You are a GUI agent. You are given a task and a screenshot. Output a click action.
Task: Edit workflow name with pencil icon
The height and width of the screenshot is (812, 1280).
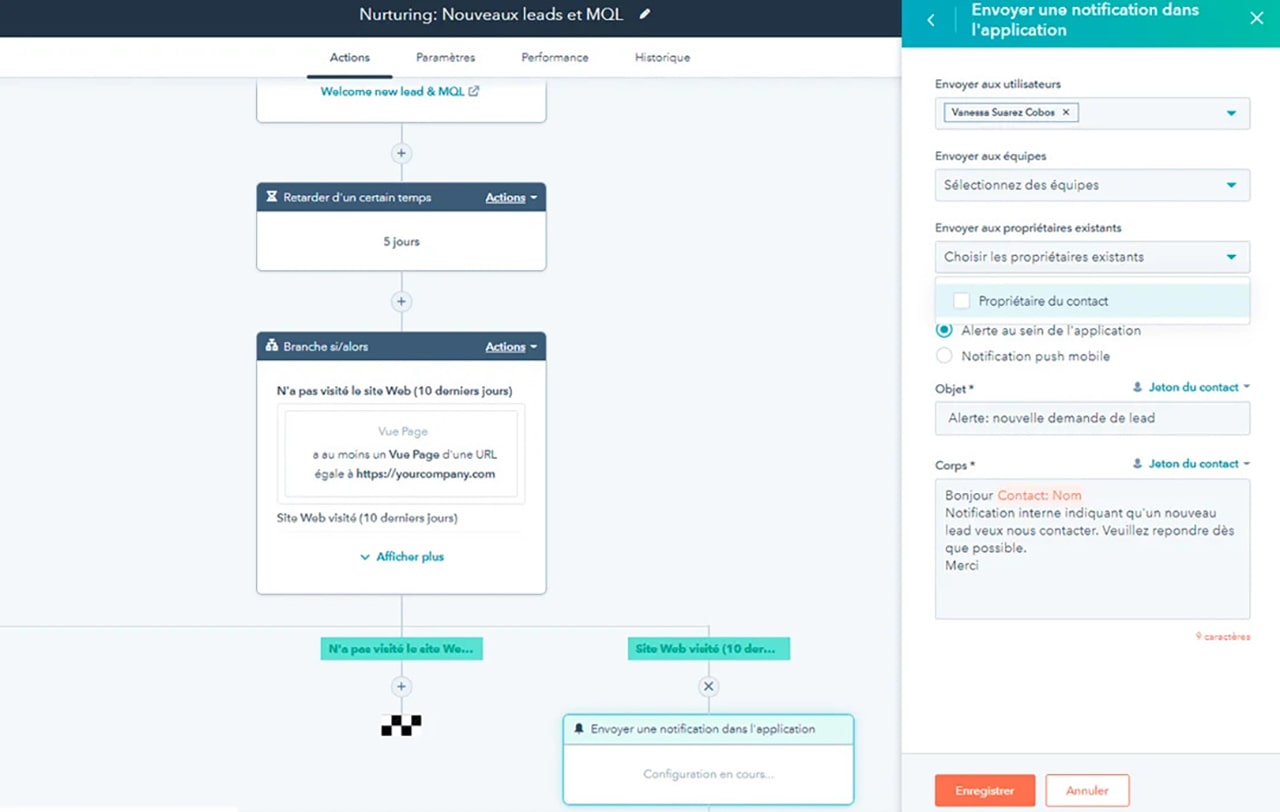click(x=645, y=14)
